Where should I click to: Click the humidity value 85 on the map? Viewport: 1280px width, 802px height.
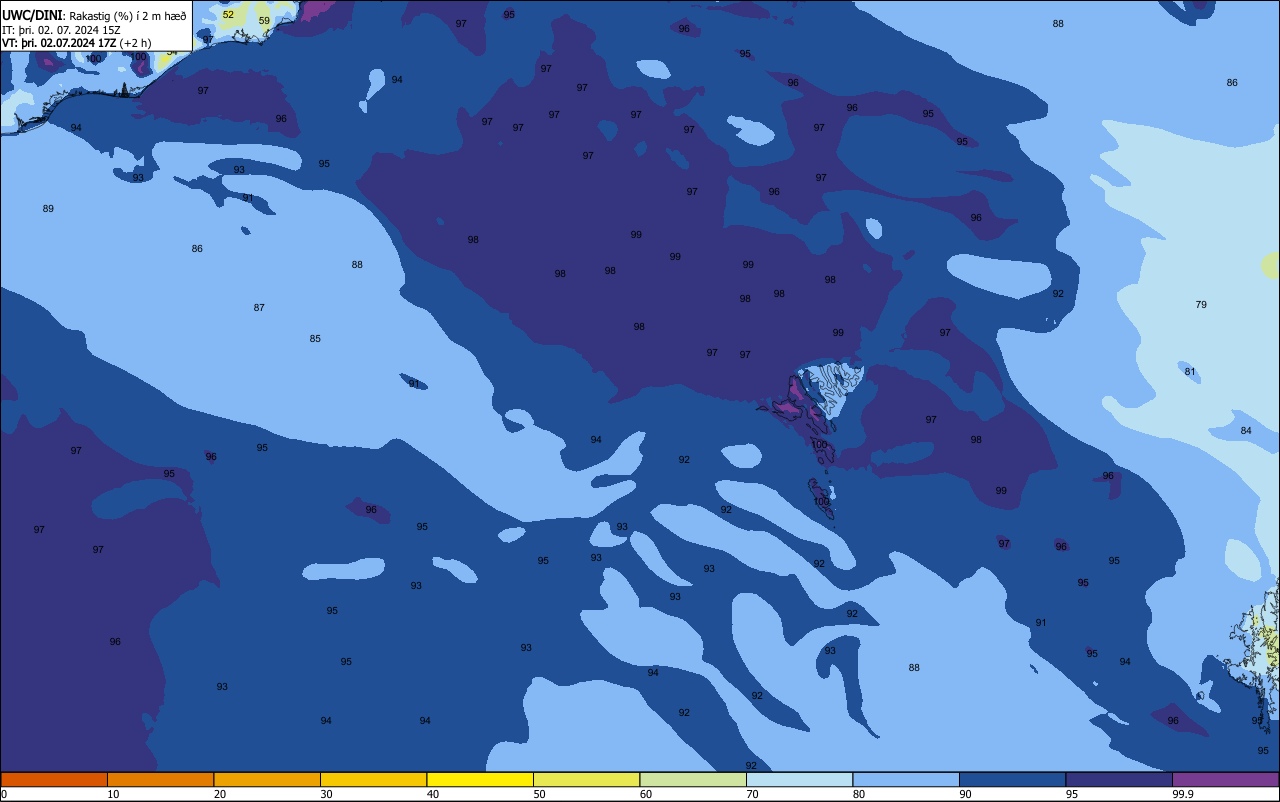[x=315, y=339]
